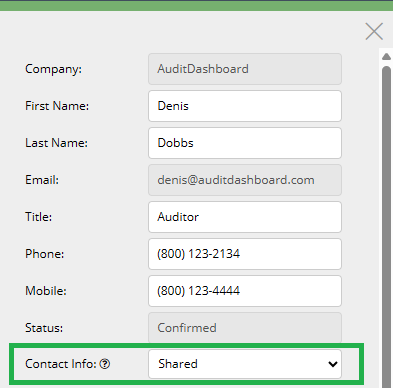Focus the First Name field containing Denis

pos(245,106)
